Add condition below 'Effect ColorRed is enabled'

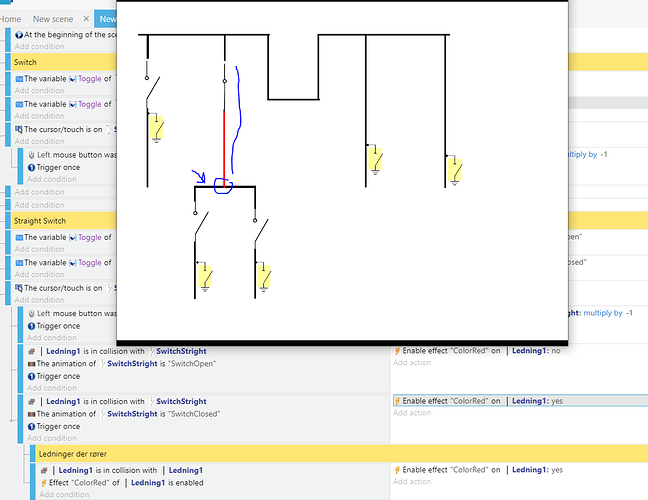64,495
